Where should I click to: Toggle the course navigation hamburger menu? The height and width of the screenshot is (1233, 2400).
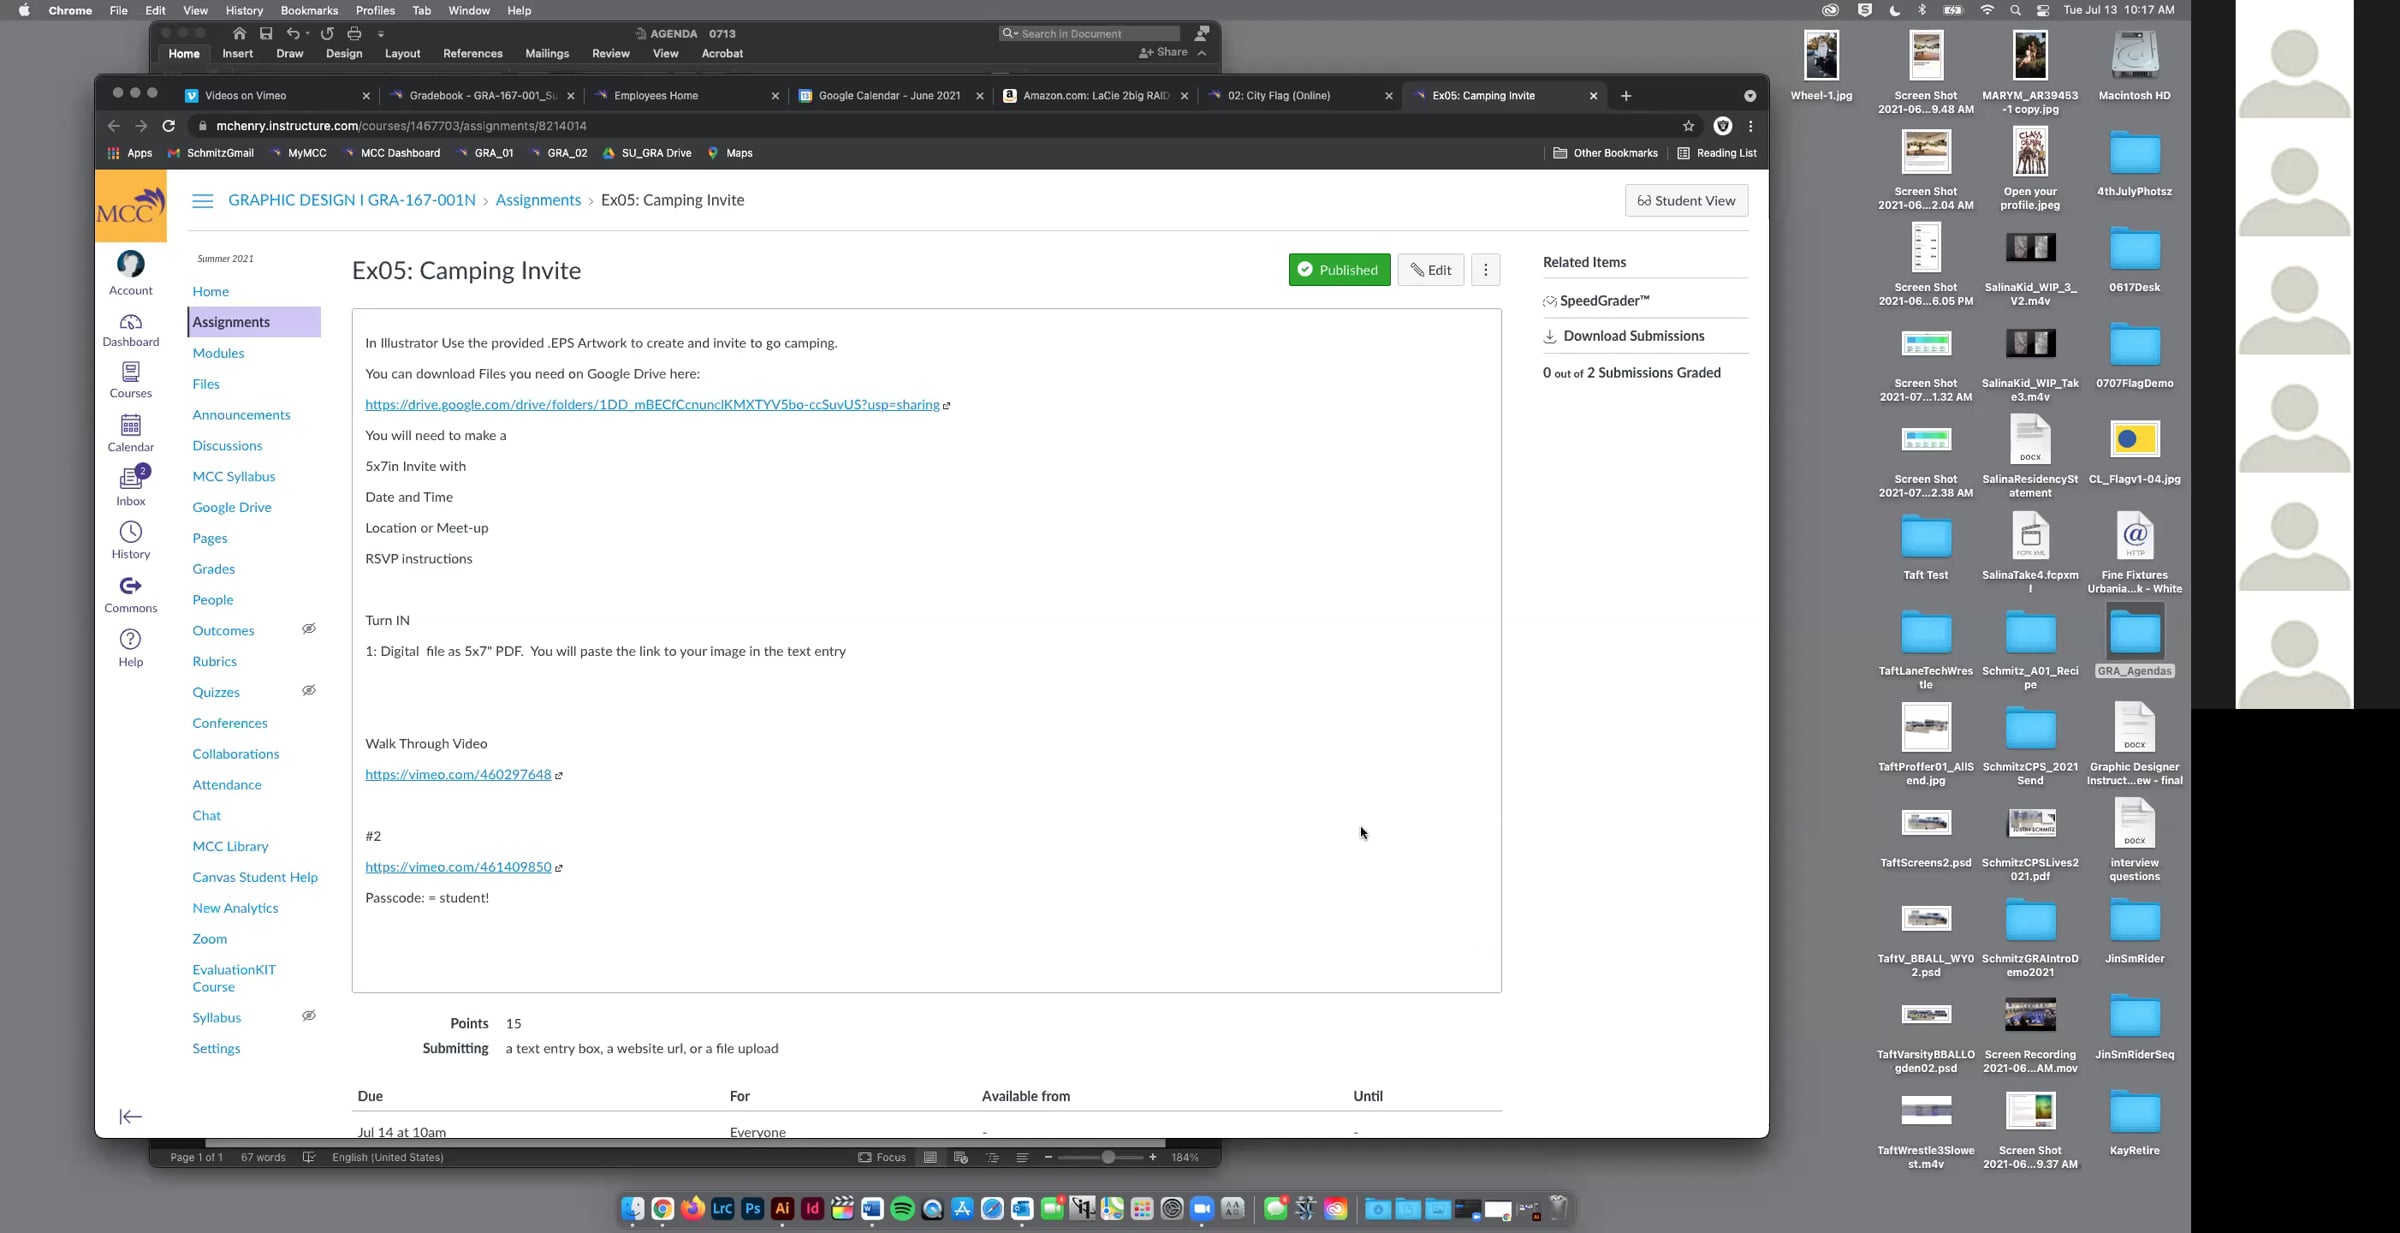pyautogui.click(x=202, y=201)
